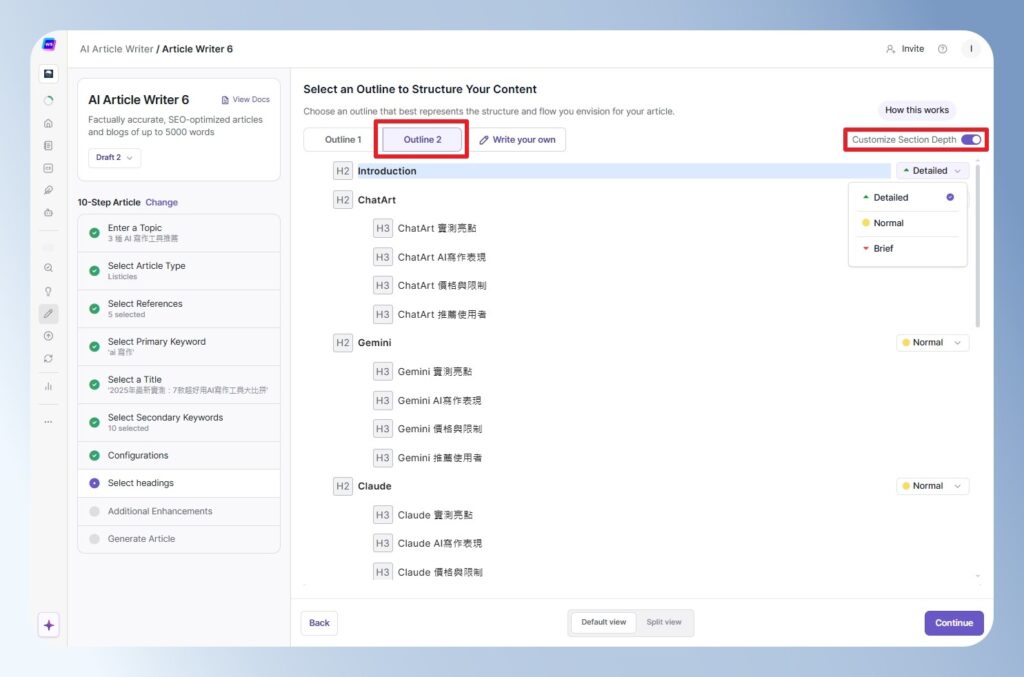Click the H2 badge beside Claude heading
The width and height of the screenshot is (1024, 677).
coord(343,486)
